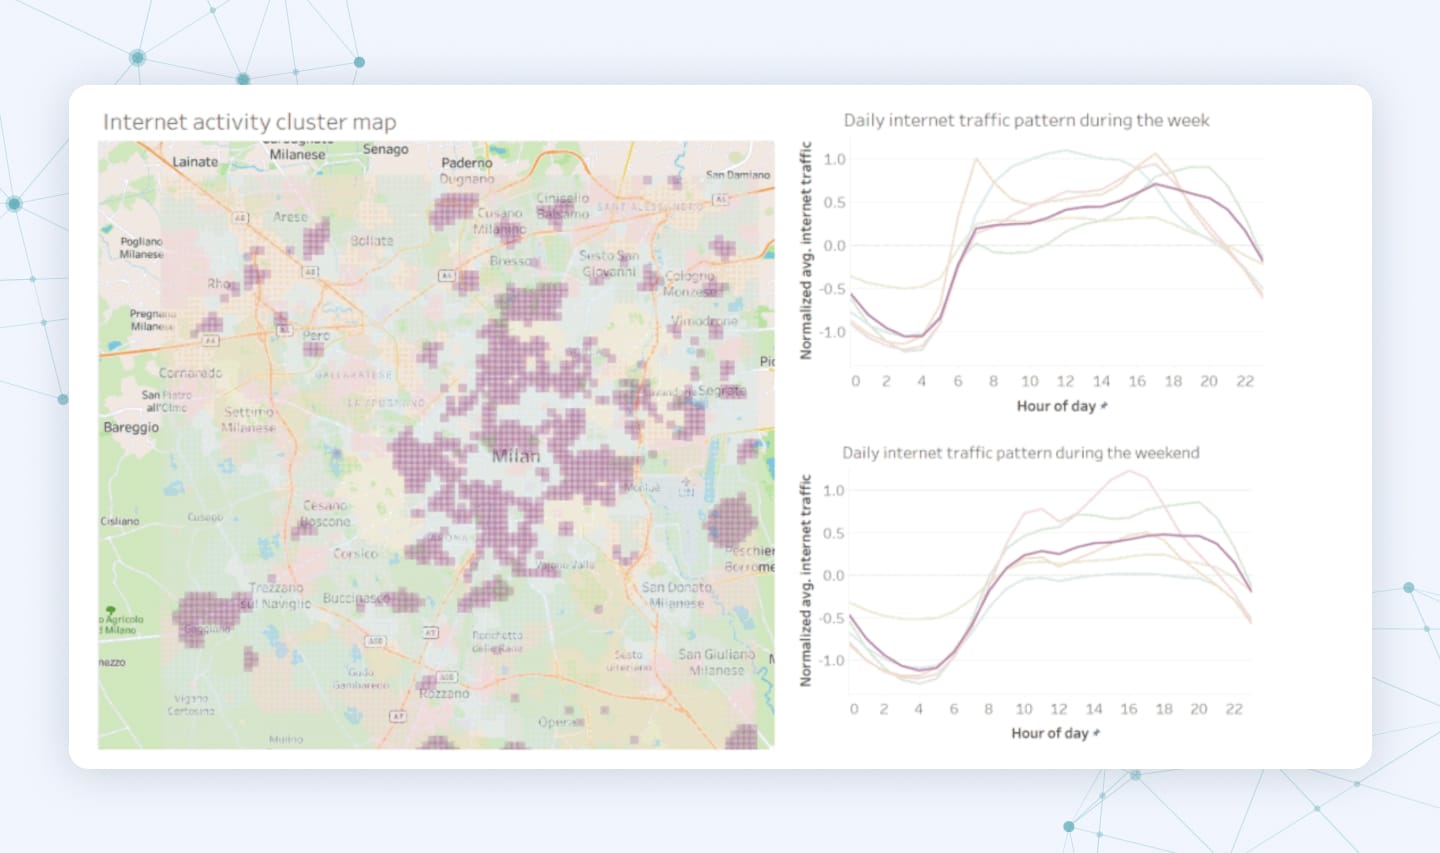Click Cesano Boscone label on map

pyautogui.click(x=327, y=513)
